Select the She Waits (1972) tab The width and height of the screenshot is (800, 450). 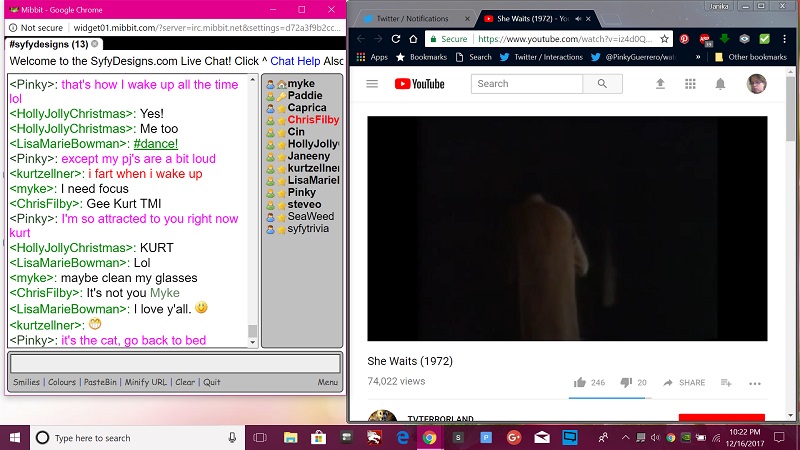coord(533,18)
